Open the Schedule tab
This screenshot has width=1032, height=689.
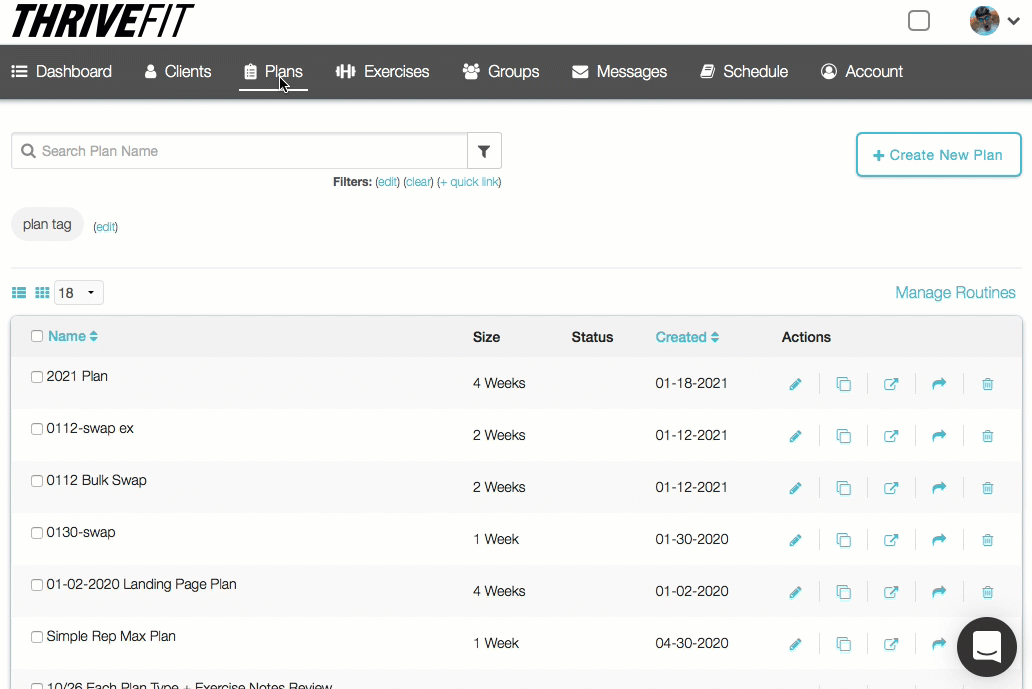coord(743,72)
